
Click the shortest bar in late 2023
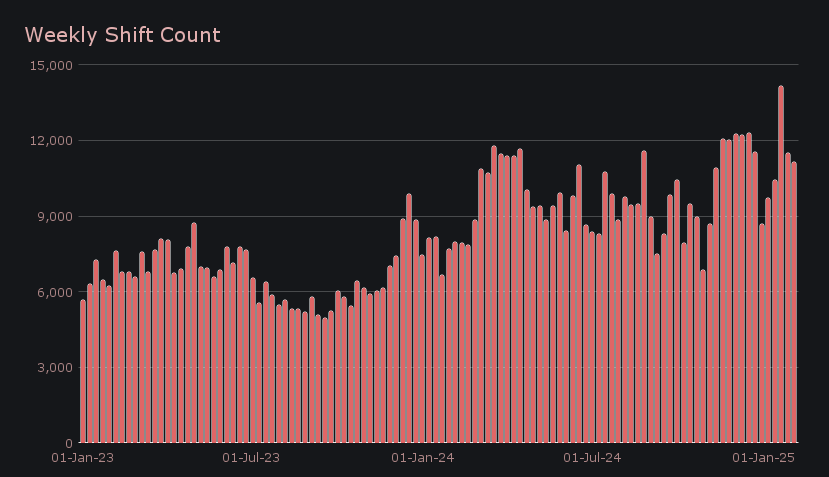click(x=325, y=381)
